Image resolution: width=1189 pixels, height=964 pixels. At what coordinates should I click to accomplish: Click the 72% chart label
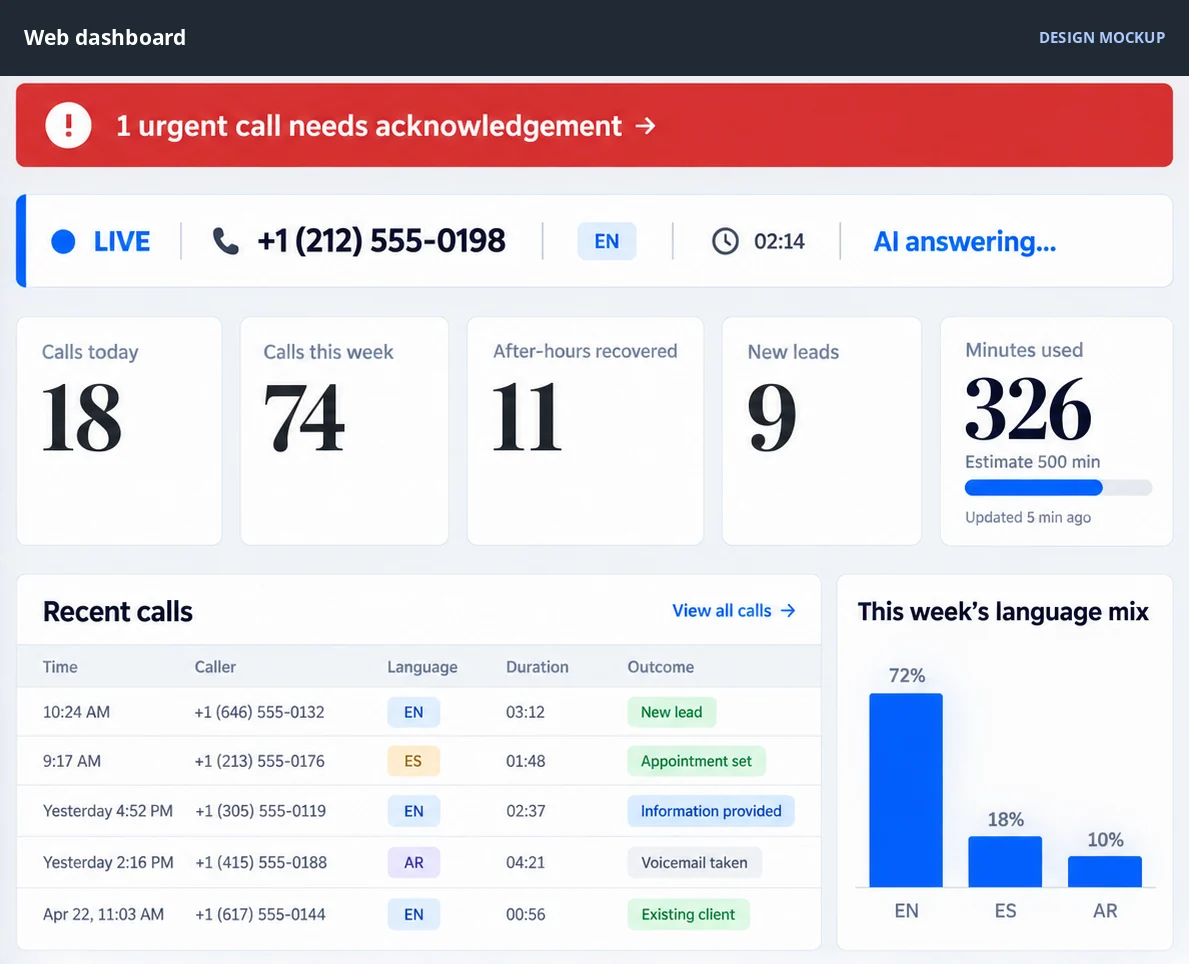pyautogui.click(x=907, y=675)
